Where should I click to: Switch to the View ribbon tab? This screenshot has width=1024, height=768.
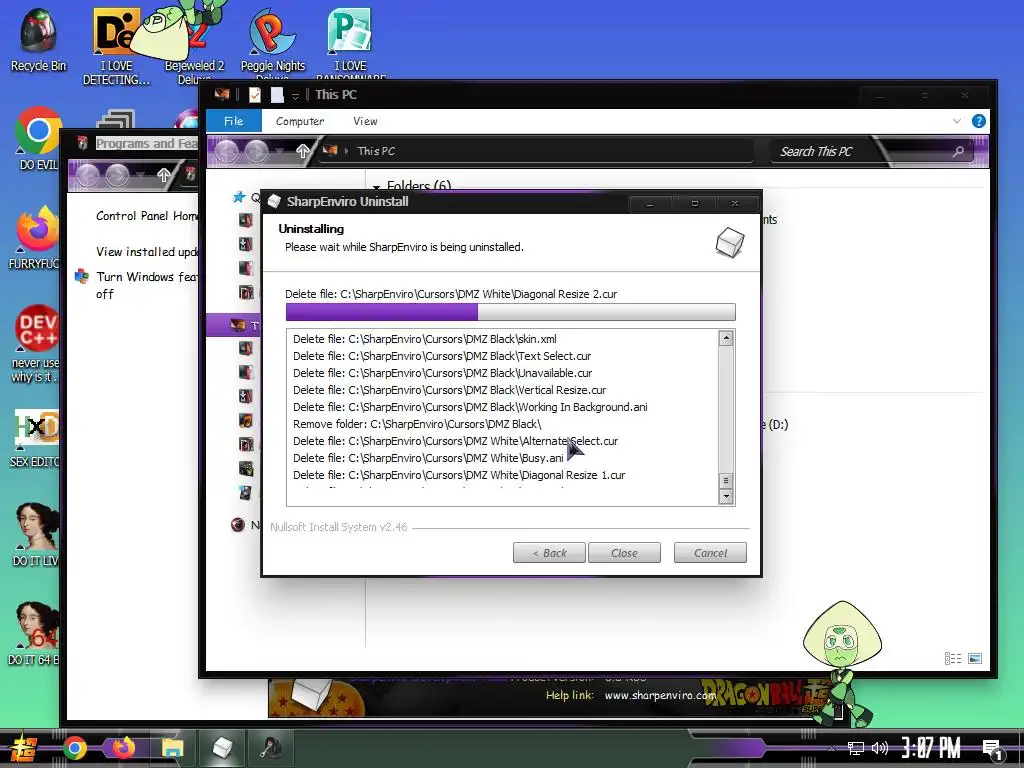pyautogui.click(x=365, y=121)
